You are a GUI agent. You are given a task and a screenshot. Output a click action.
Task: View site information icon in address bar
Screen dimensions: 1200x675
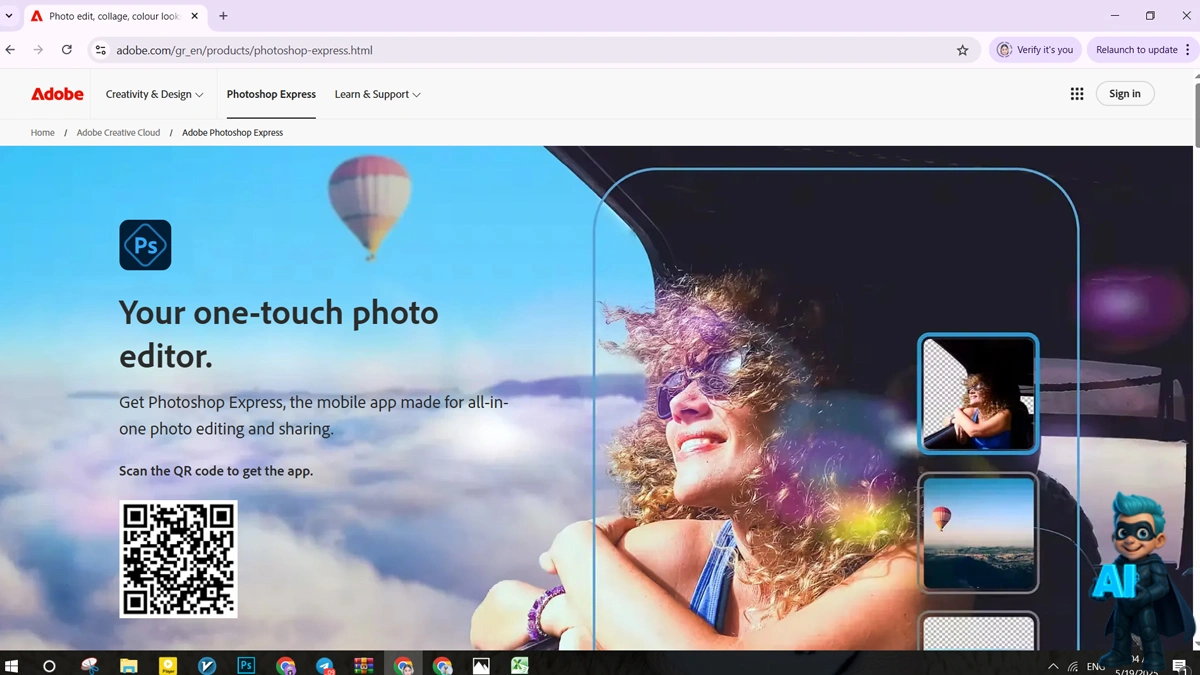pyautogui.click(x=100, y=50)
